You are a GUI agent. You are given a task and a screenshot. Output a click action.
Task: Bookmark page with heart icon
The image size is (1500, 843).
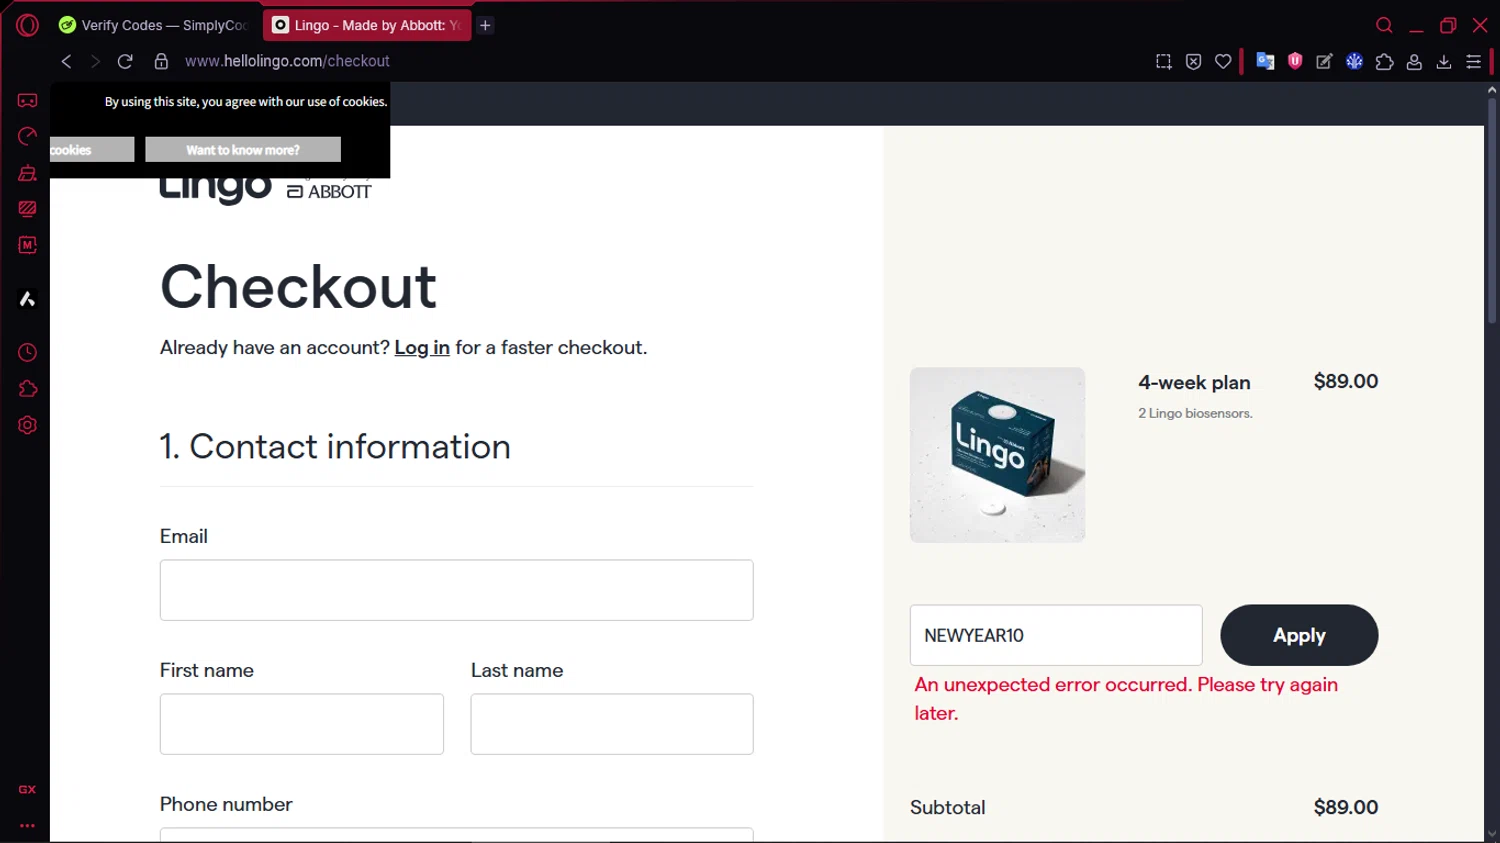click(1223, 61)
